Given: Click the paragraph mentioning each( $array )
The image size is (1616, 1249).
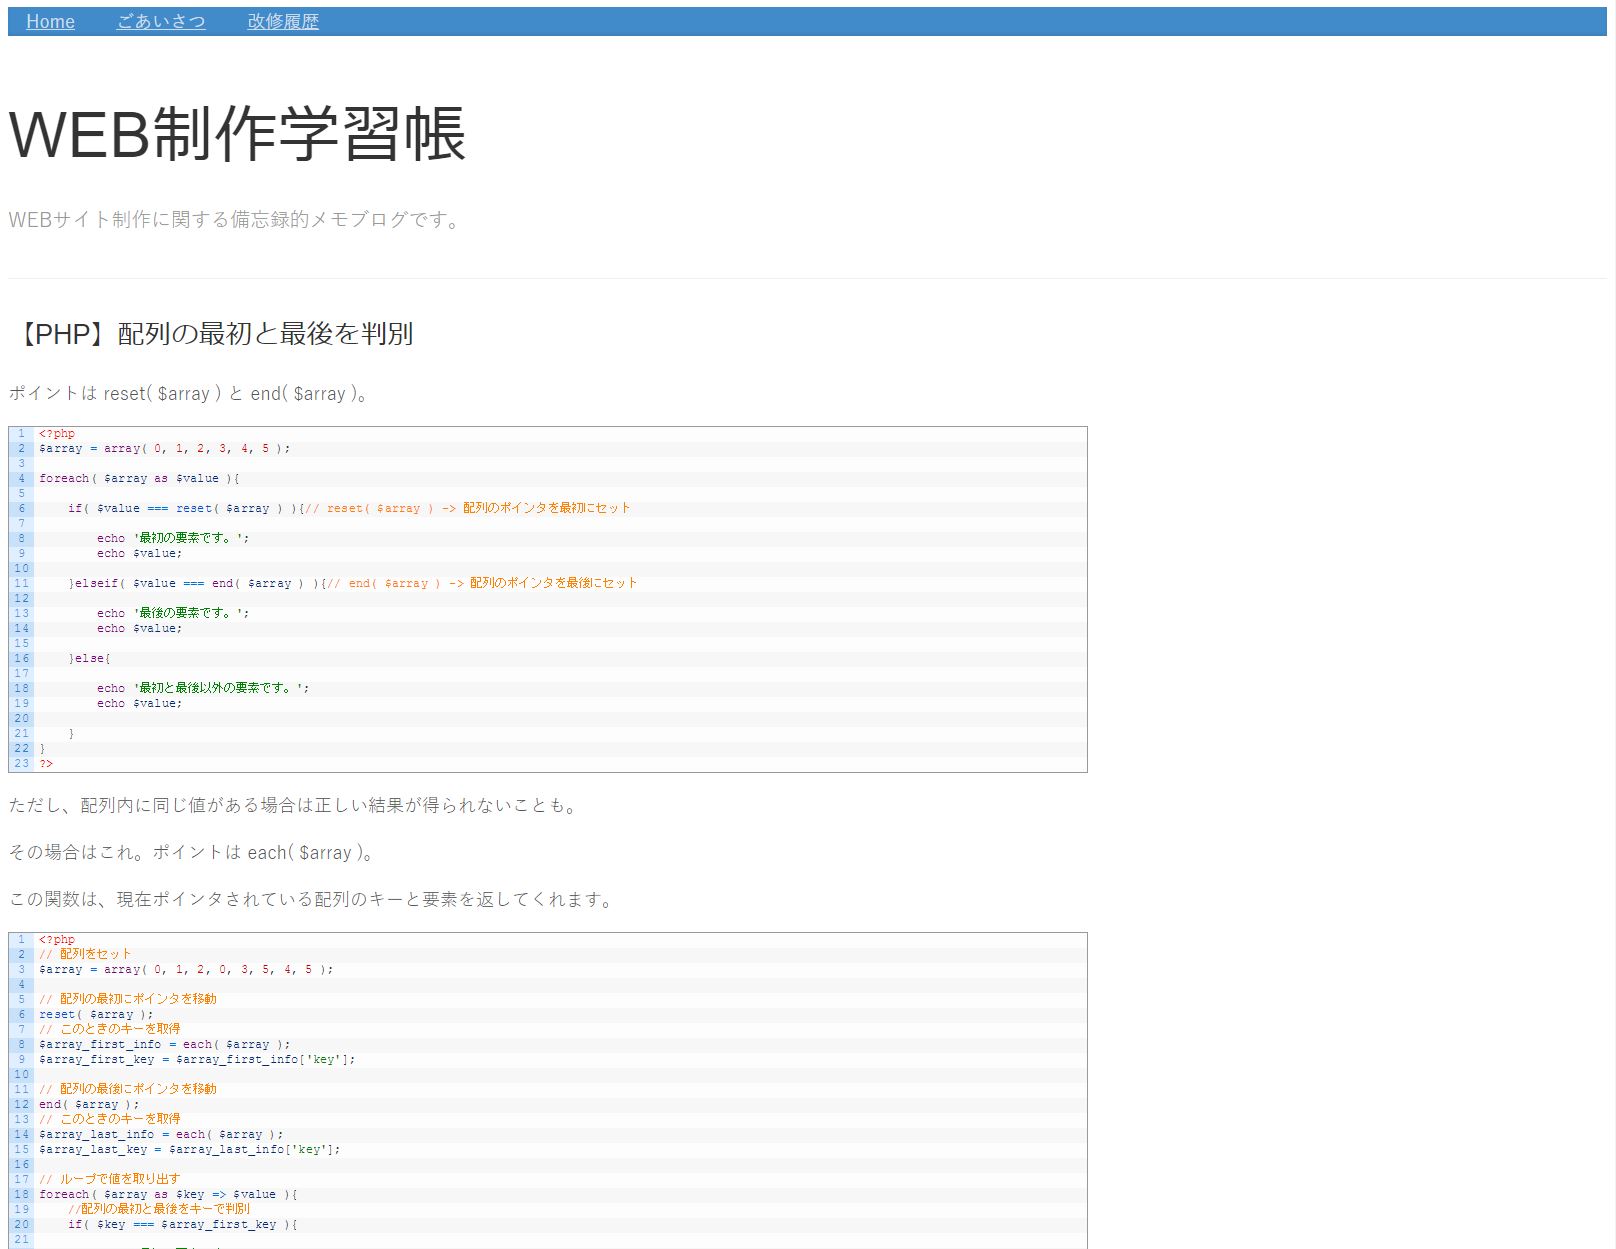Looking at the screenshot, I should click(x=192, y=853).
